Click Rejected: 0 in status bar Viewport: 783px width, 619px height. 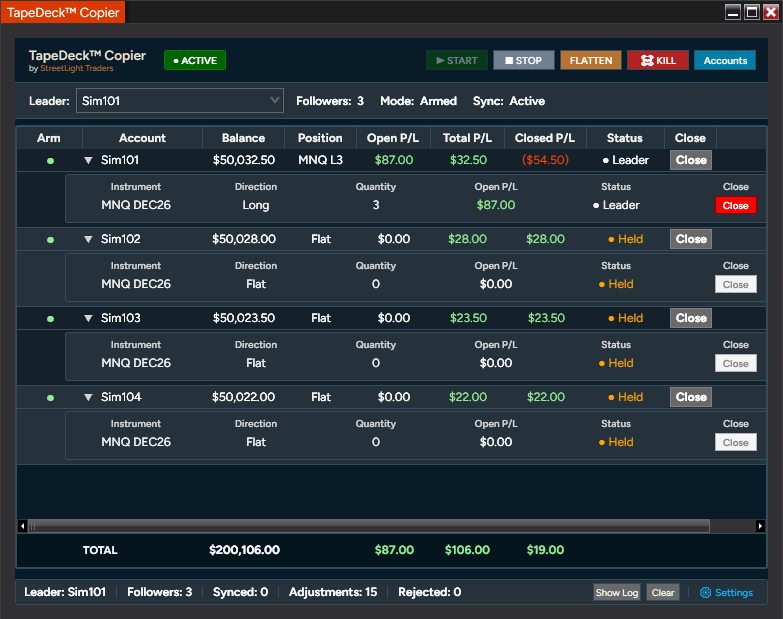pos(429,592)
